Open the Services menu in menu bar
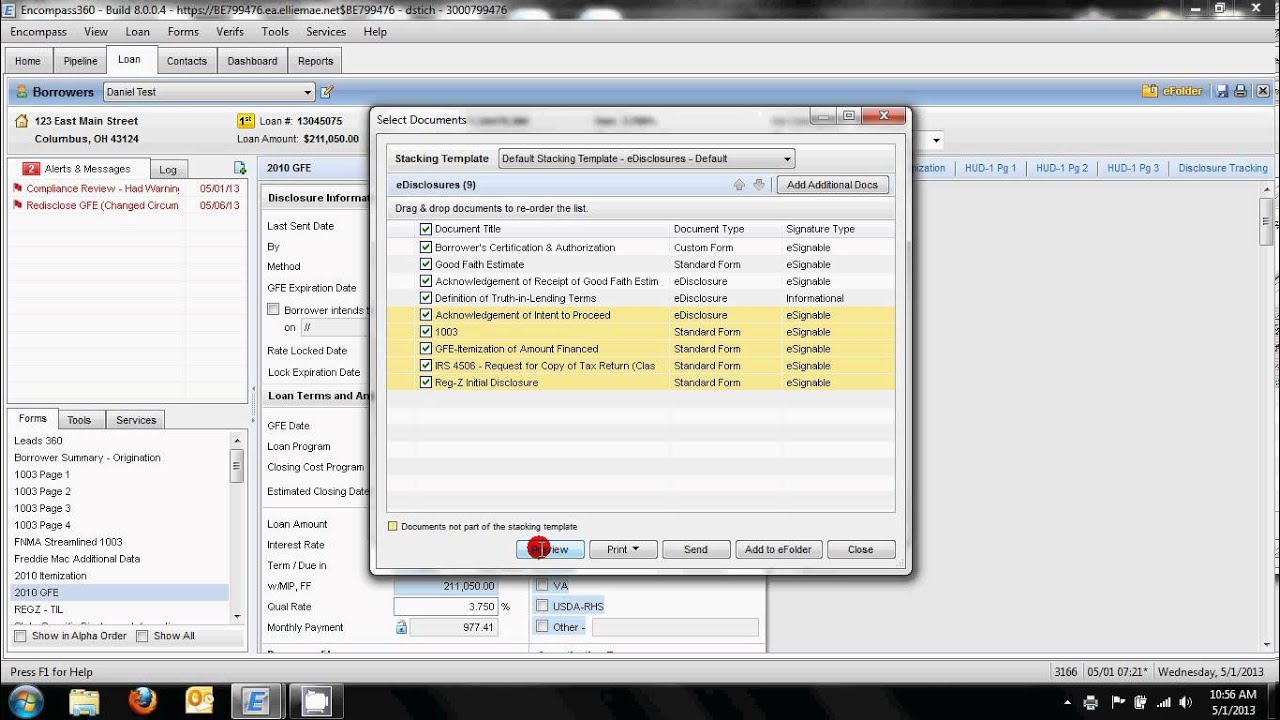Image resolution: width=1280 pixels, height=720 pixels. coord(326,32)
